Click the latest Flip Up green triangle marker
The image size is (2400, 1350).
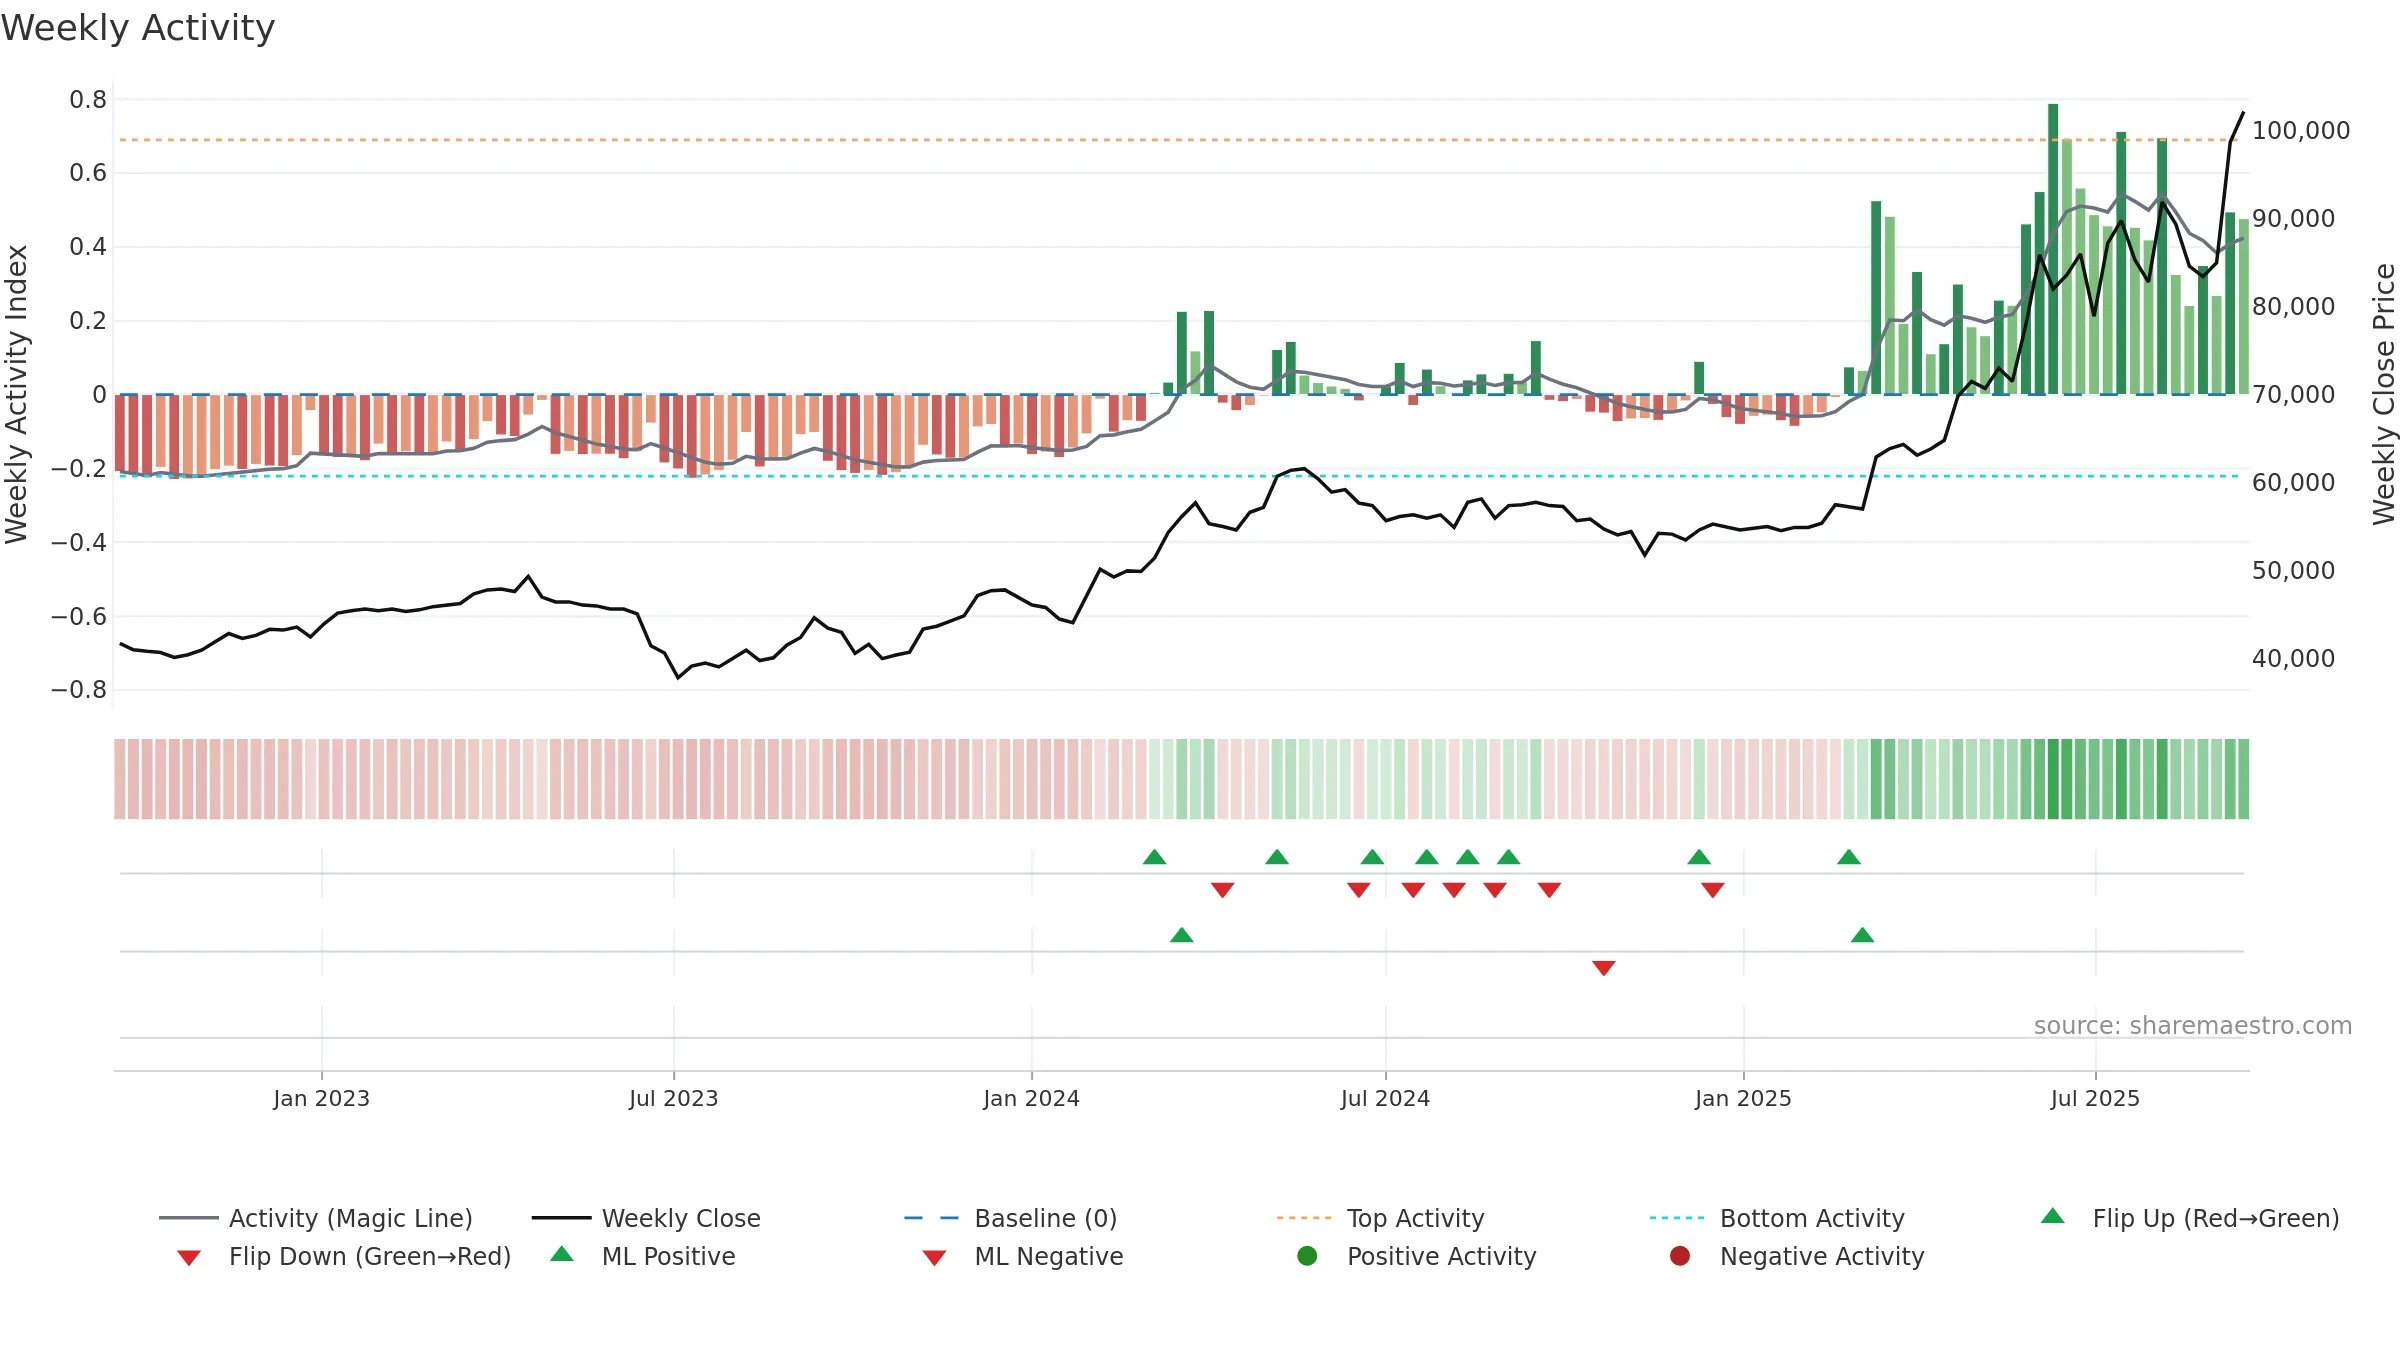(x=1849, y=857)
